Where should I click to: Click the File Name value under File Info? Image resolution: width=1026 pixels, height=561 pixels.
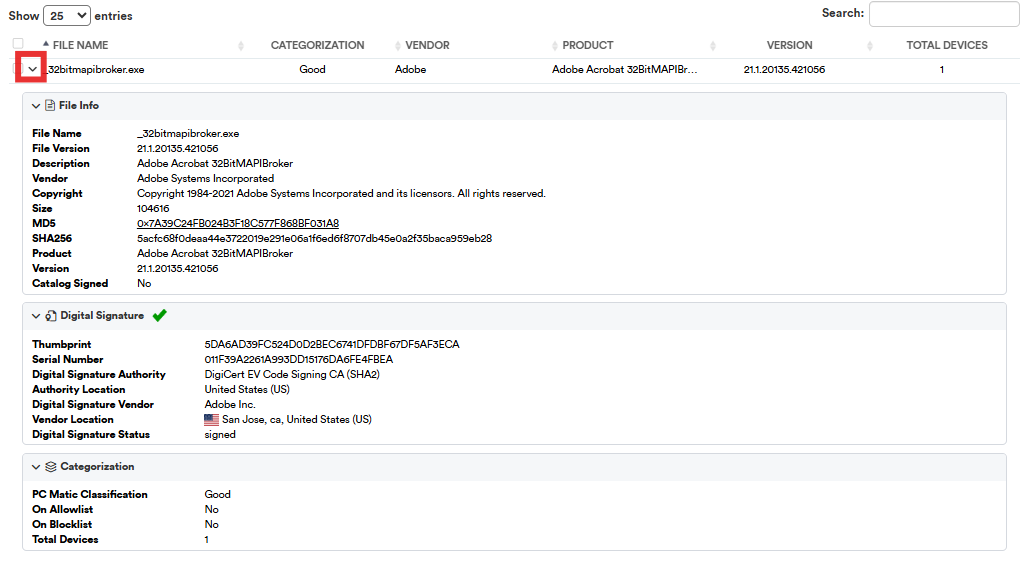coord(188,134)
